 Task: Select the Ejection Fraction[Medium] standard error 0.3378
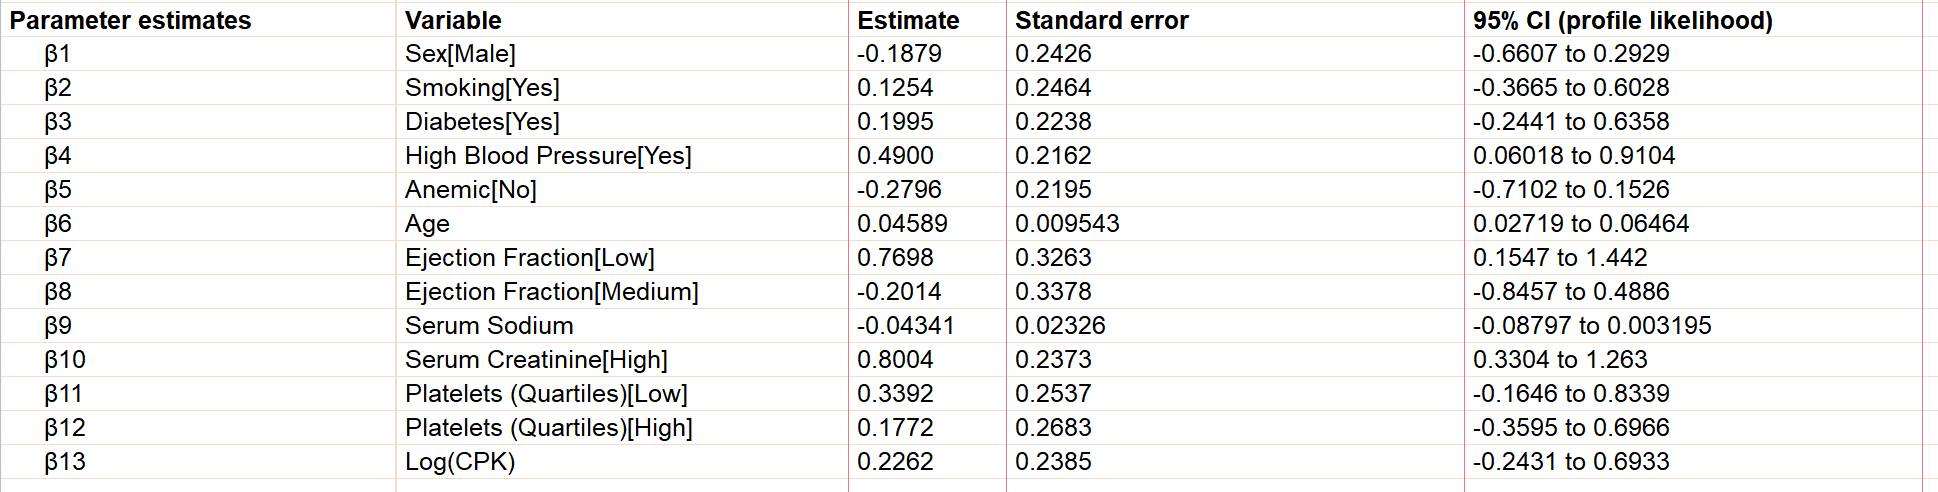pyautogui.click(x=1053, y=292)
